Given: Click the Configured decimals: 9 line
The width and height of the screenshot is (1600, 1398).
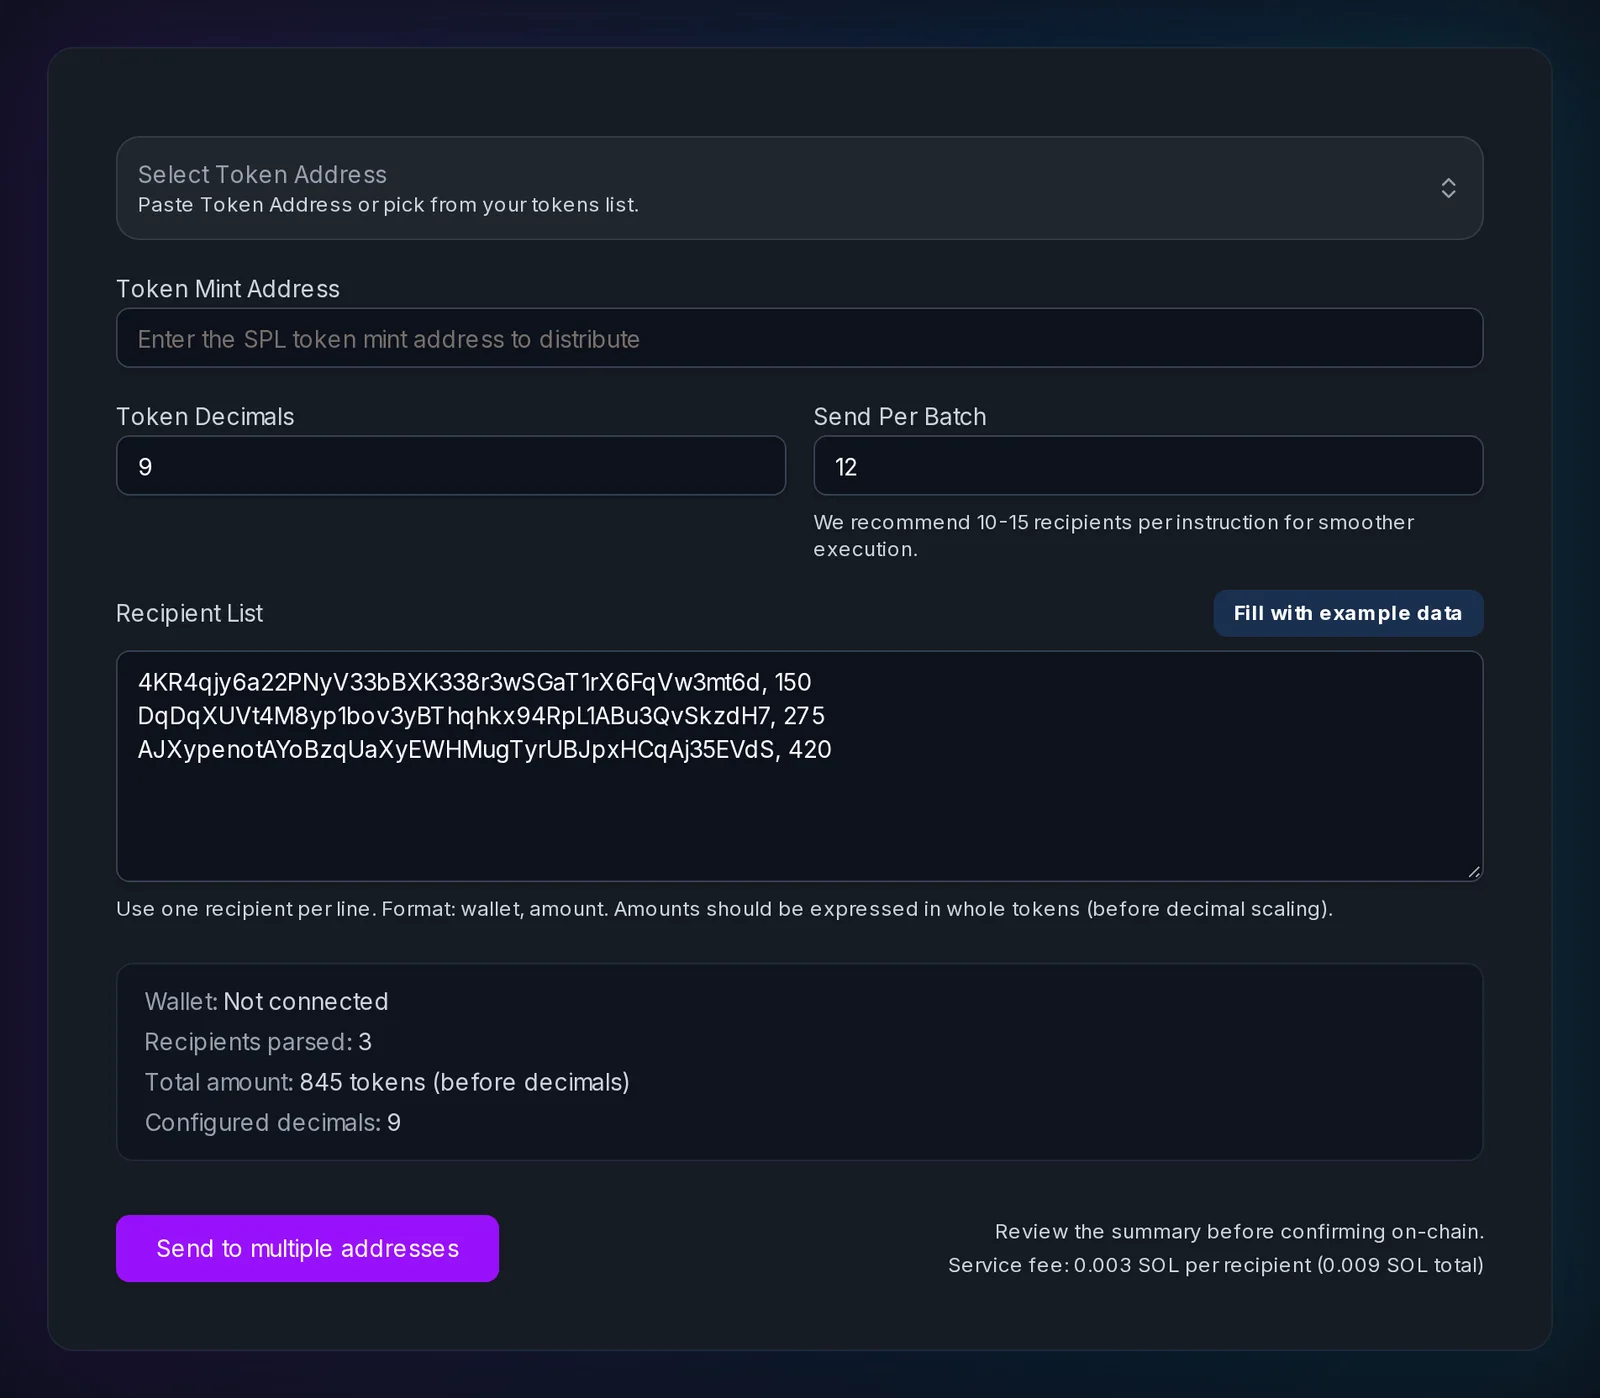Looking at the screenshot, I should coord(273,1122).
